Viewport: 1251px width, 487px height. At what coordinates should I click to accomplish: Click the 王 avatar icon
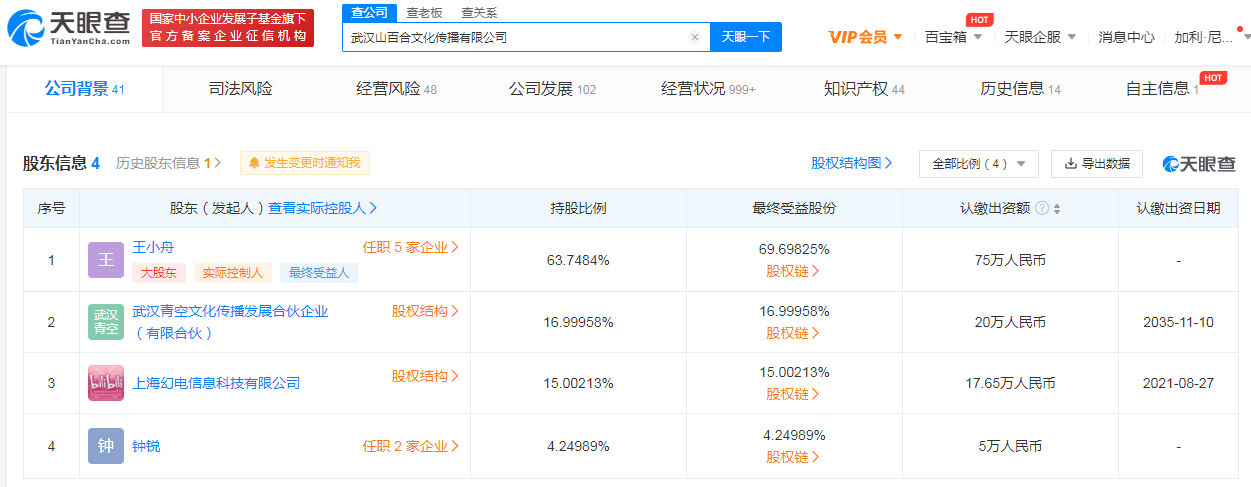point(106,260)
